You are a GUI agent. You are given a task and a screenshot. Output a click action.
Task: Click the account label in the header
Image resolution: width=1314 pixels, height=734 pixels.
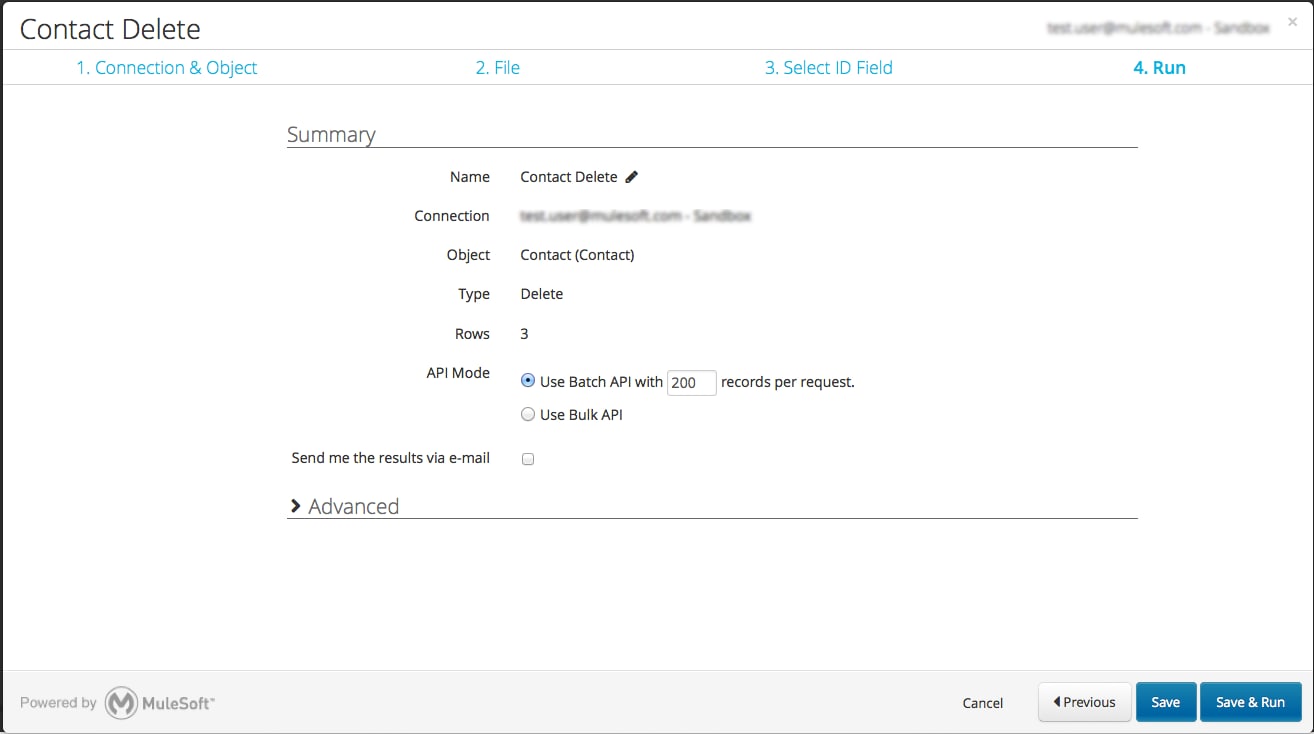pos(1158,29)
